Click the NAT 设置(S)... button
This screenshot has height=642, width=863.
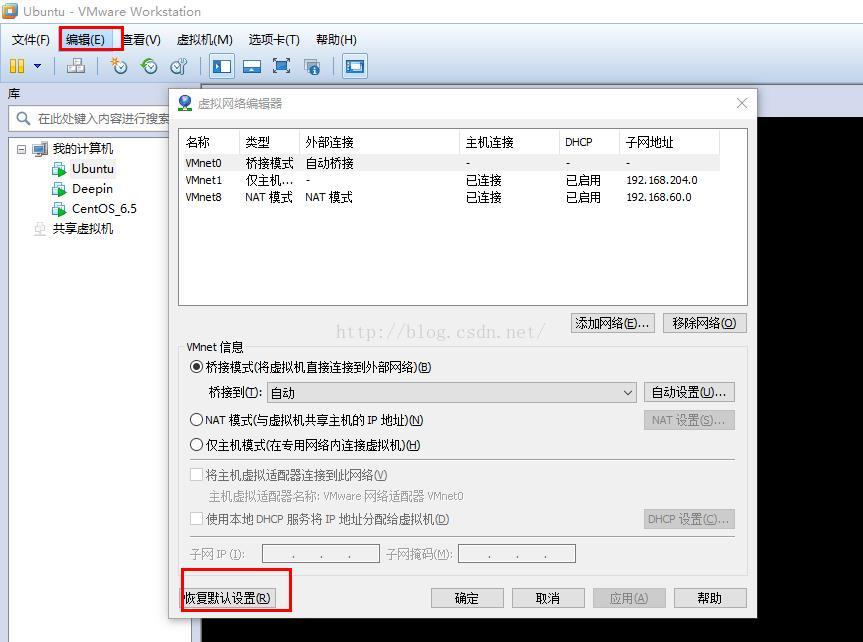point(689,420)
